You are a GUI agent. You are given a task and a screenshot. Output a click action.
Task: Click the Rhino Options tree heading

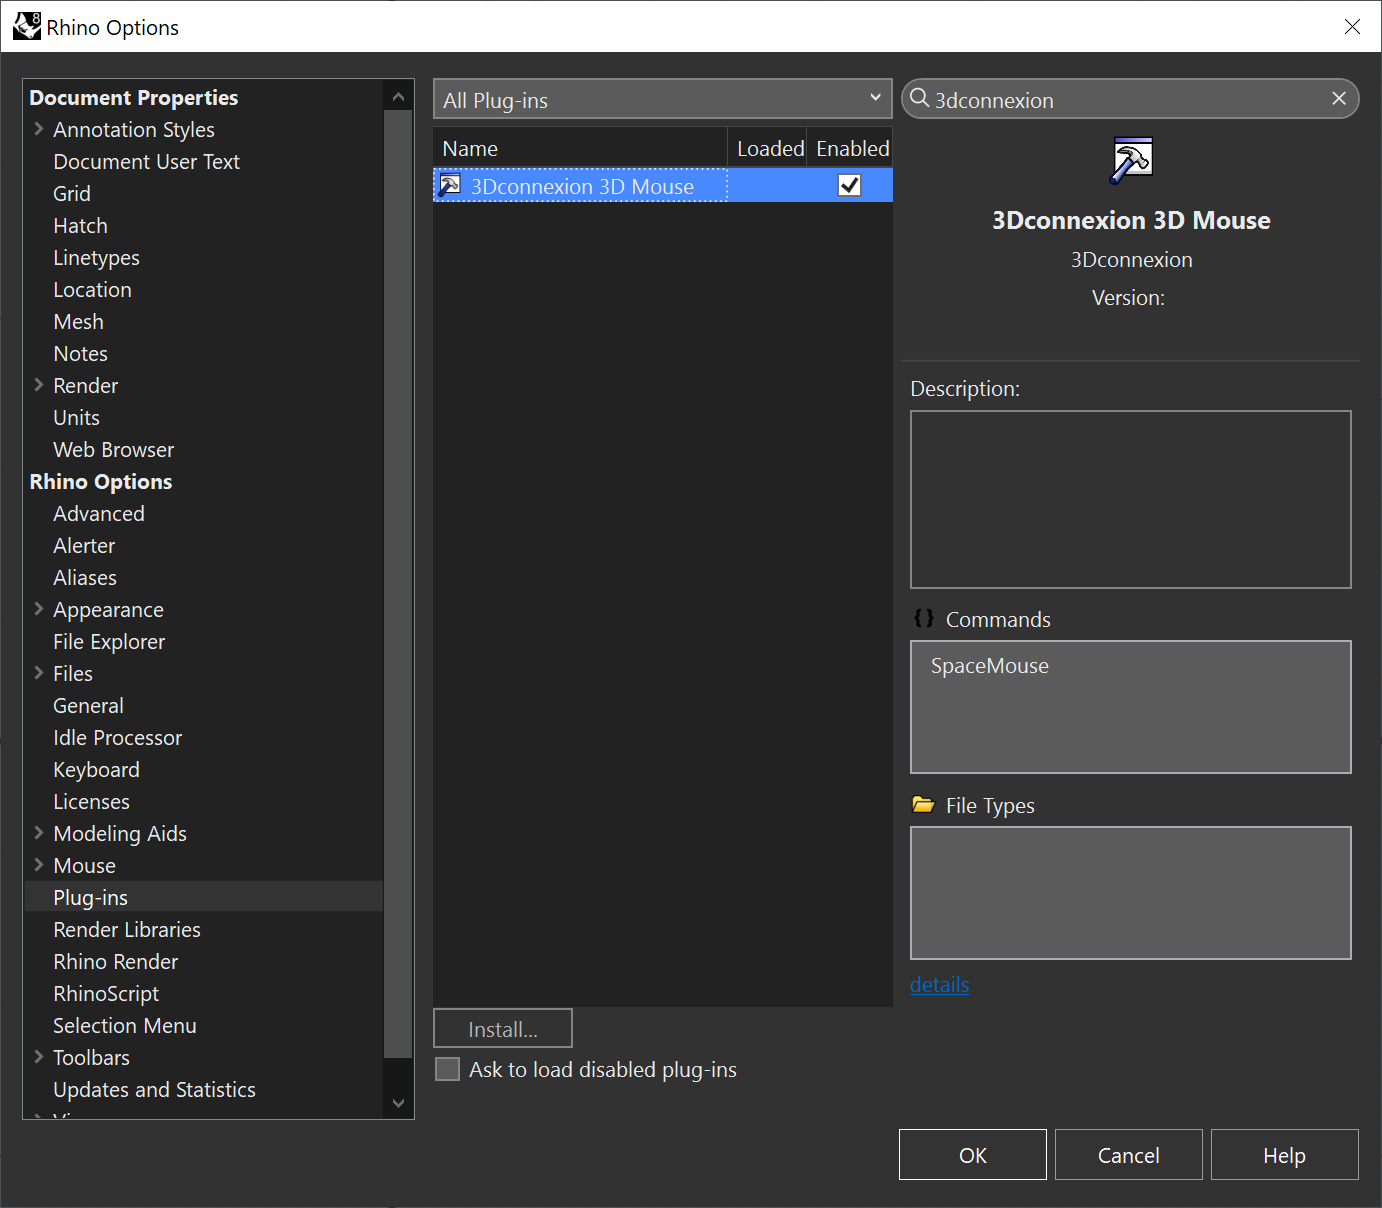101,481
